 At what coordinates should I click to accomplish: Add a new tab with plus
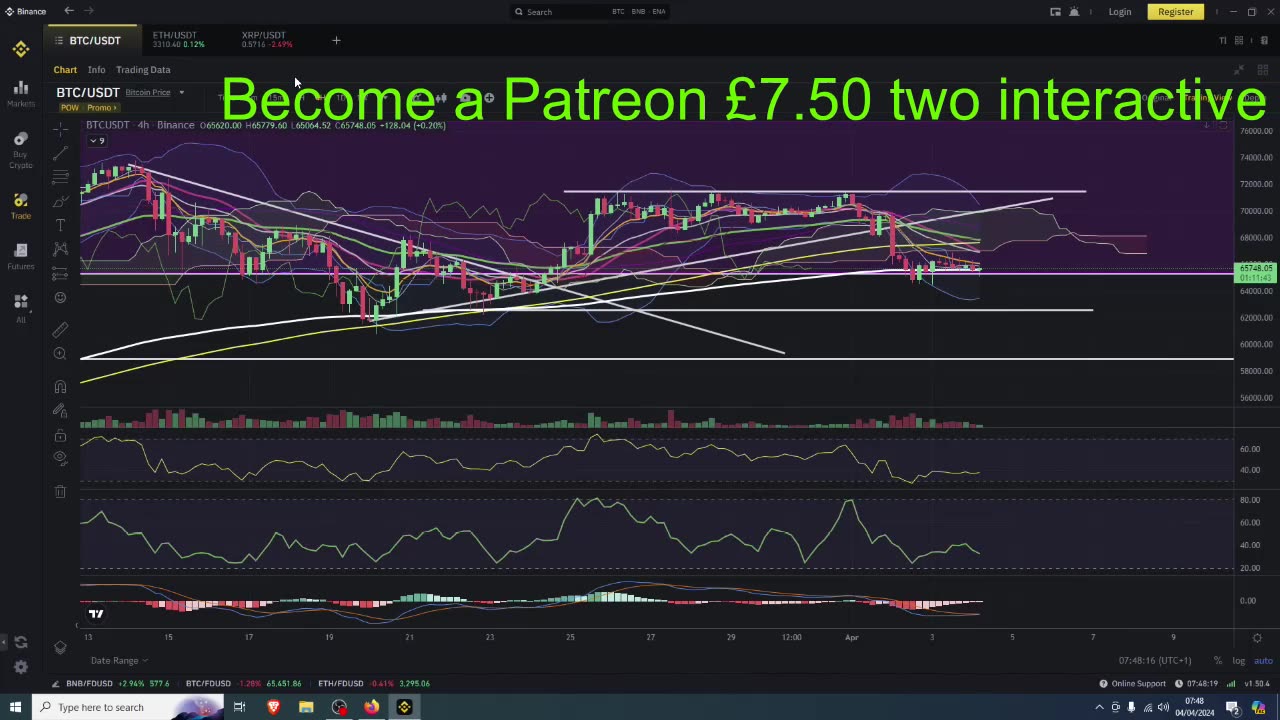pos(336,41)
